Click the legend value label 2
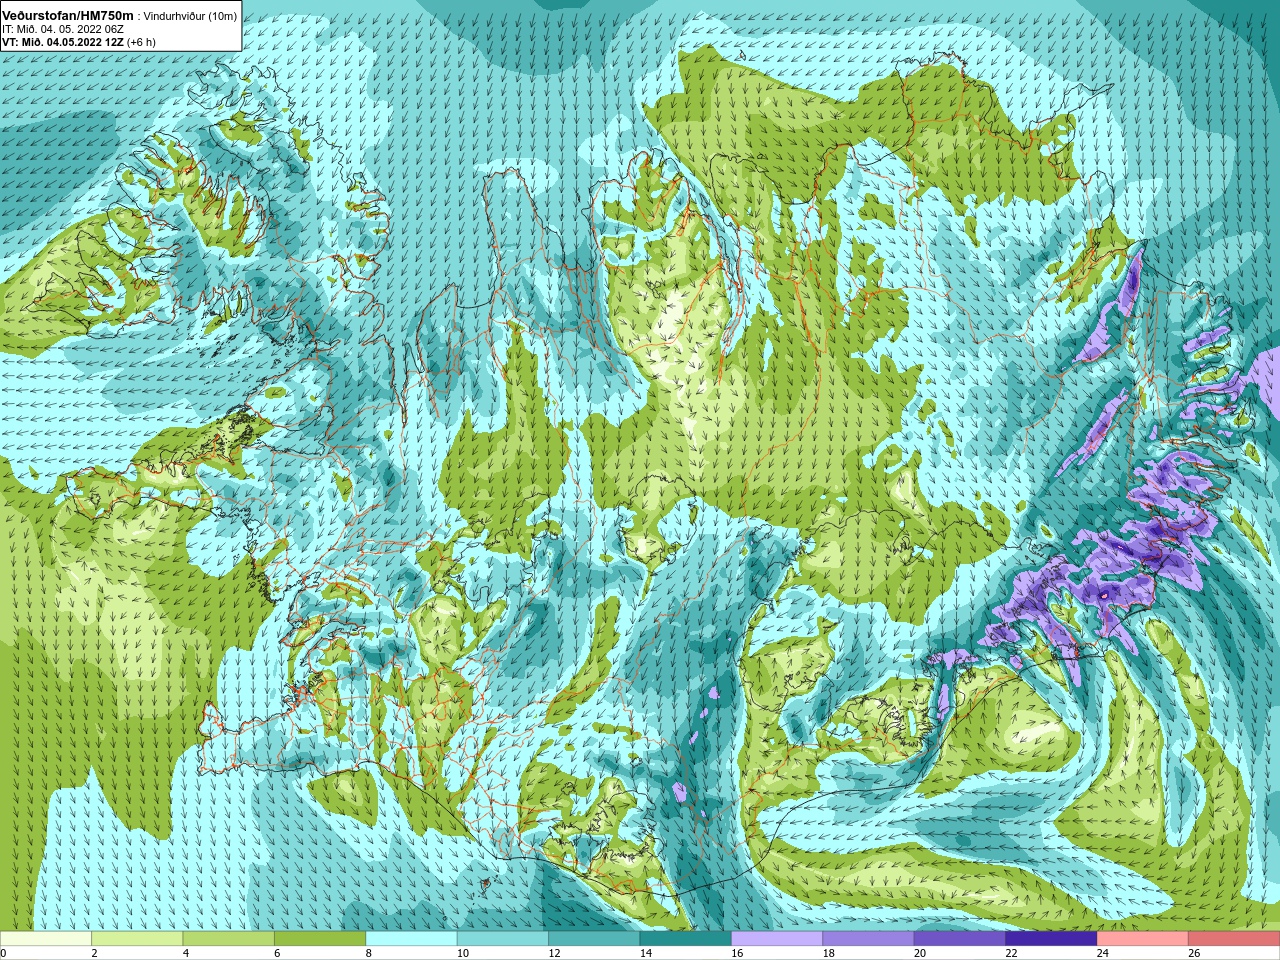 [x=94, y=953]
